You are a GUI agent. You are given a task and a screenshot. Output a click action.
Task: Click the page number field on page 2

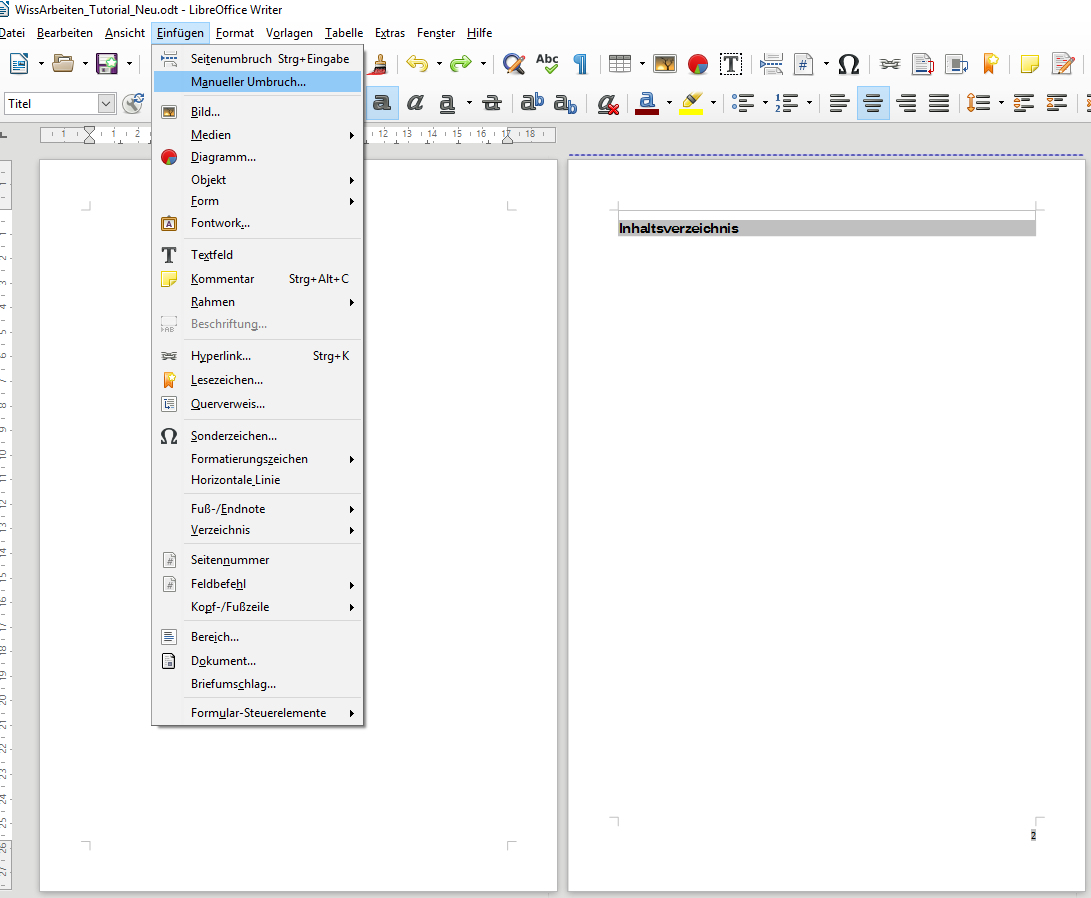coord(1033,835)
